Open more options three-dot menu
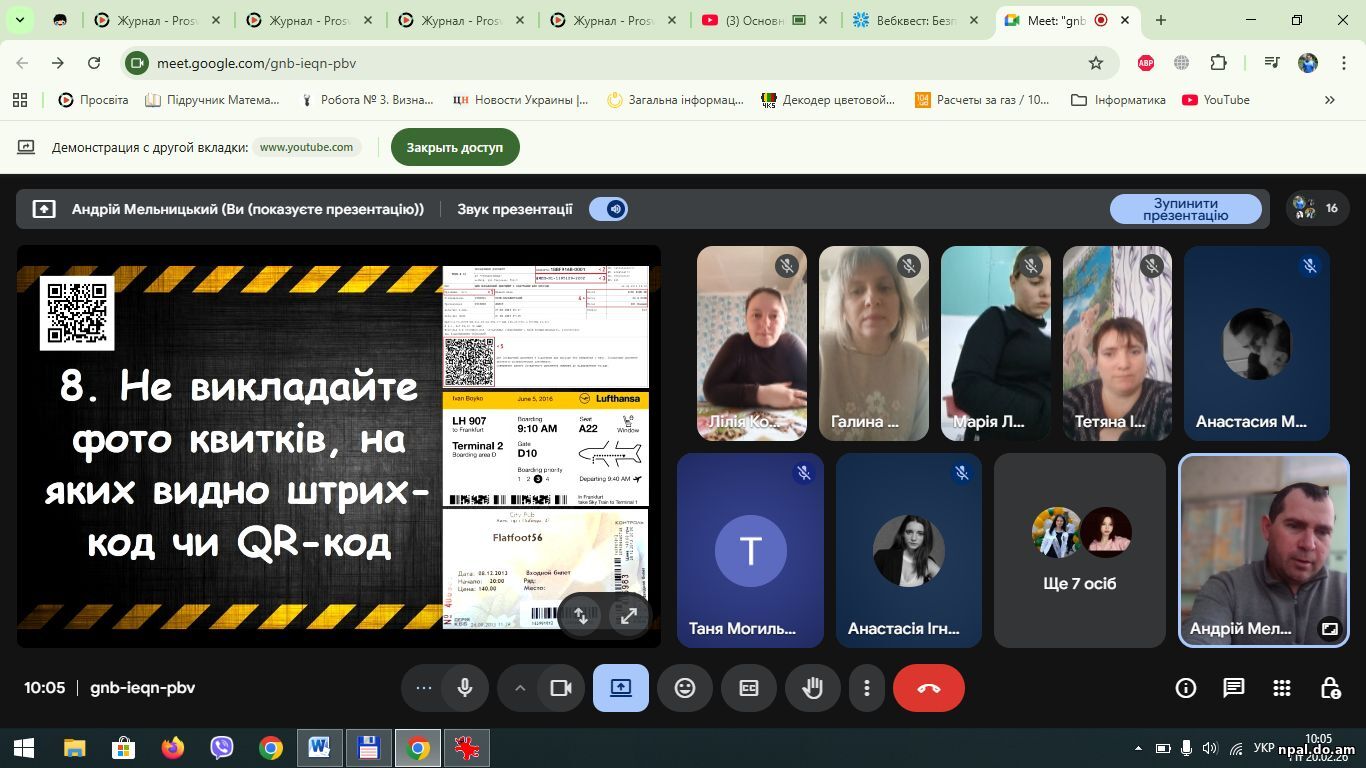This screenshot has height=768, width=1366. (x=866, y=688)
